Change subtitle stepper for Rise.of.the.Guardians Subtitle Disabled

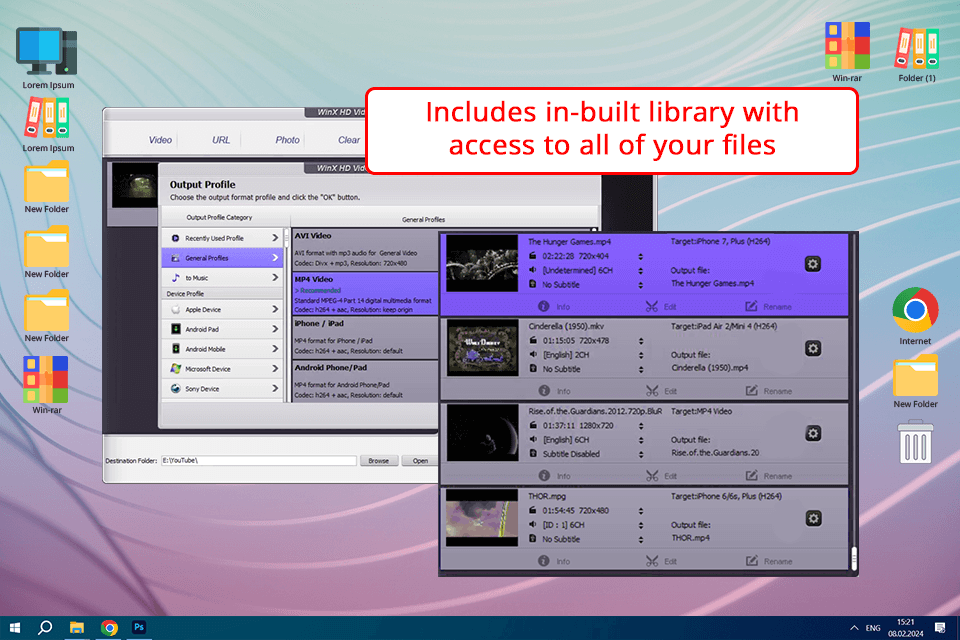640,454
